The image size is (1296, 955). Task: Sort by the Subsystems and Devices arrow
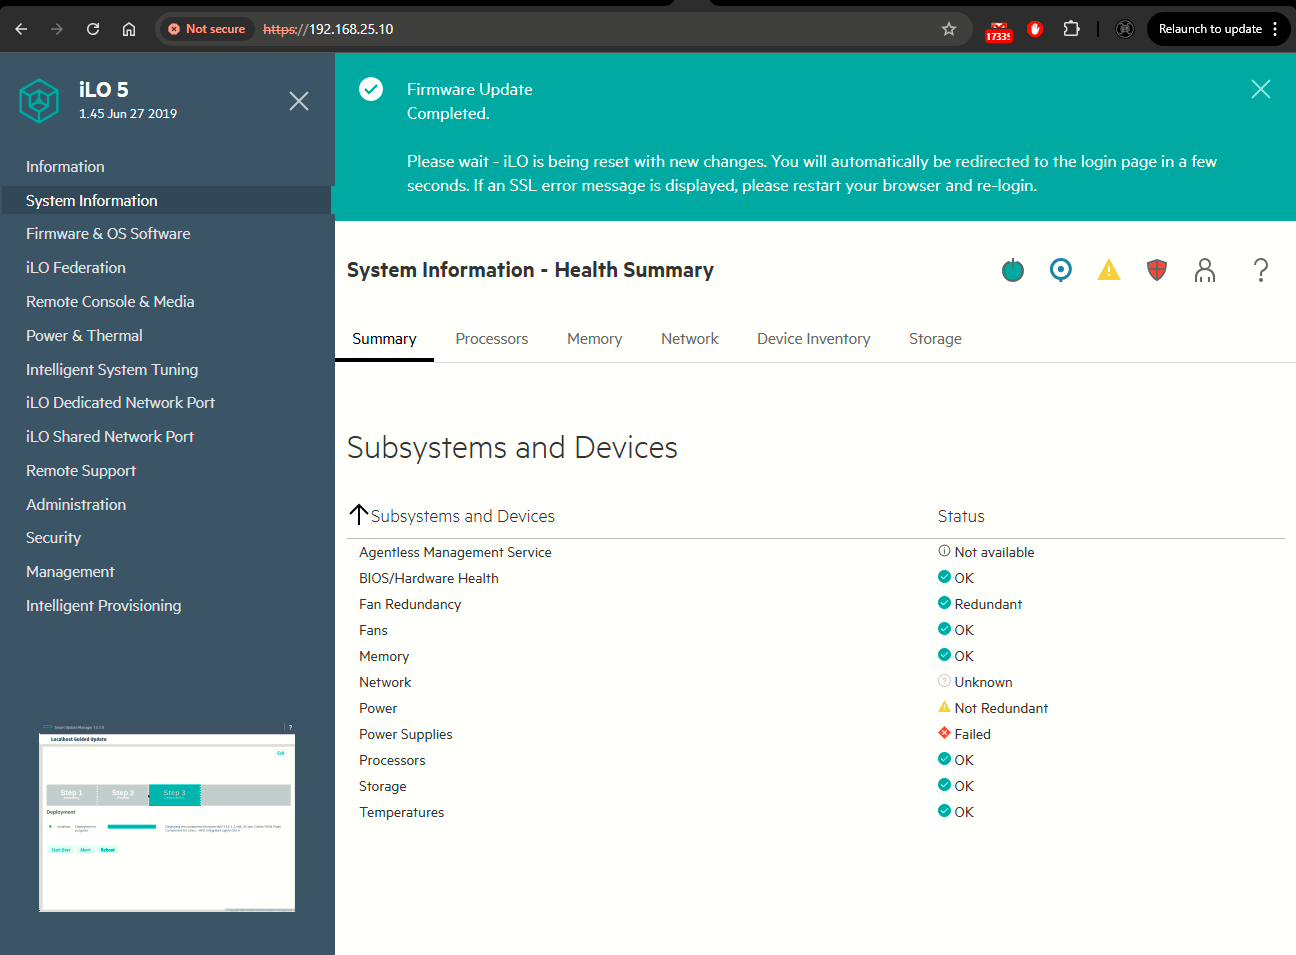coord(359,515)
